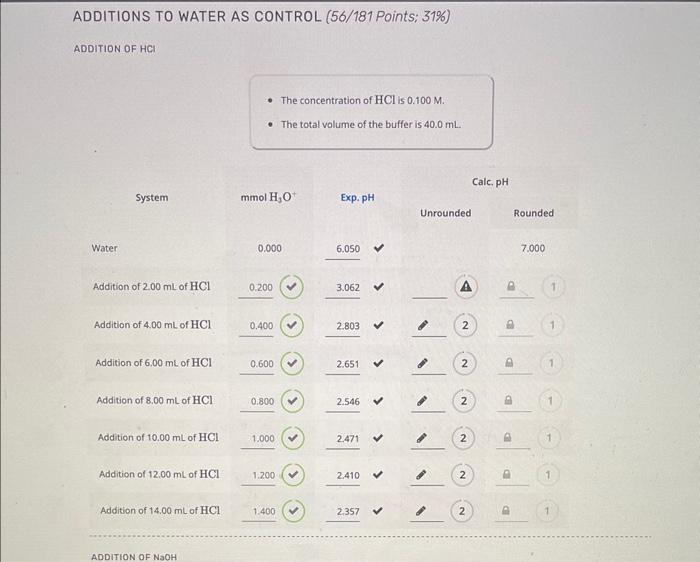This screenshot has height=562, width=700.
Task: Click pencil edit icon for 10.00 mL HCl row
Action: (421, 438)
